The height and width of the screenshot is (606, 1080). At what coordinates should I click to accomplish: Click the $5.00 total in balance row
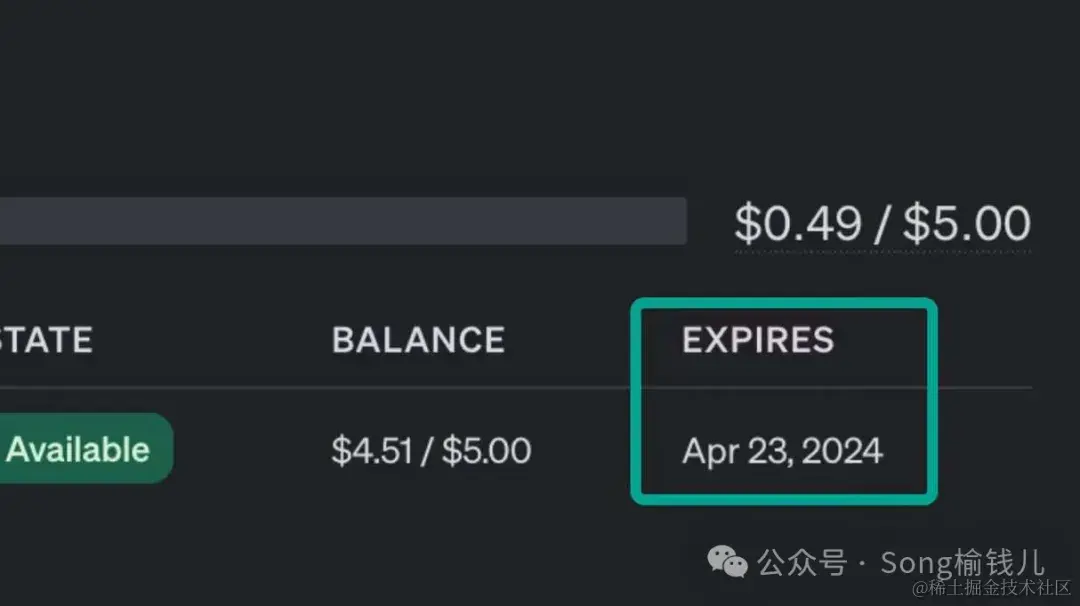click(x=486, y=451)
